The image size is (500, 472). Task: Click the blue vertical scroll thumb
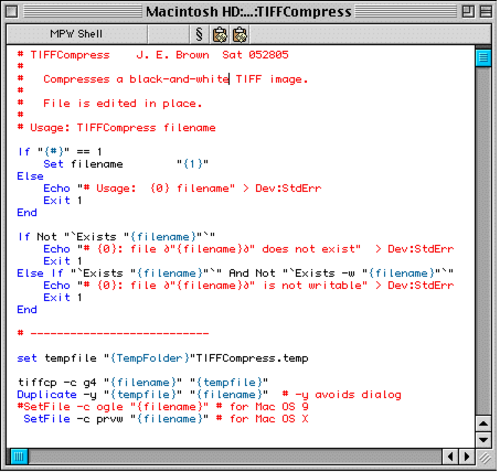click(x=483, y=58)
